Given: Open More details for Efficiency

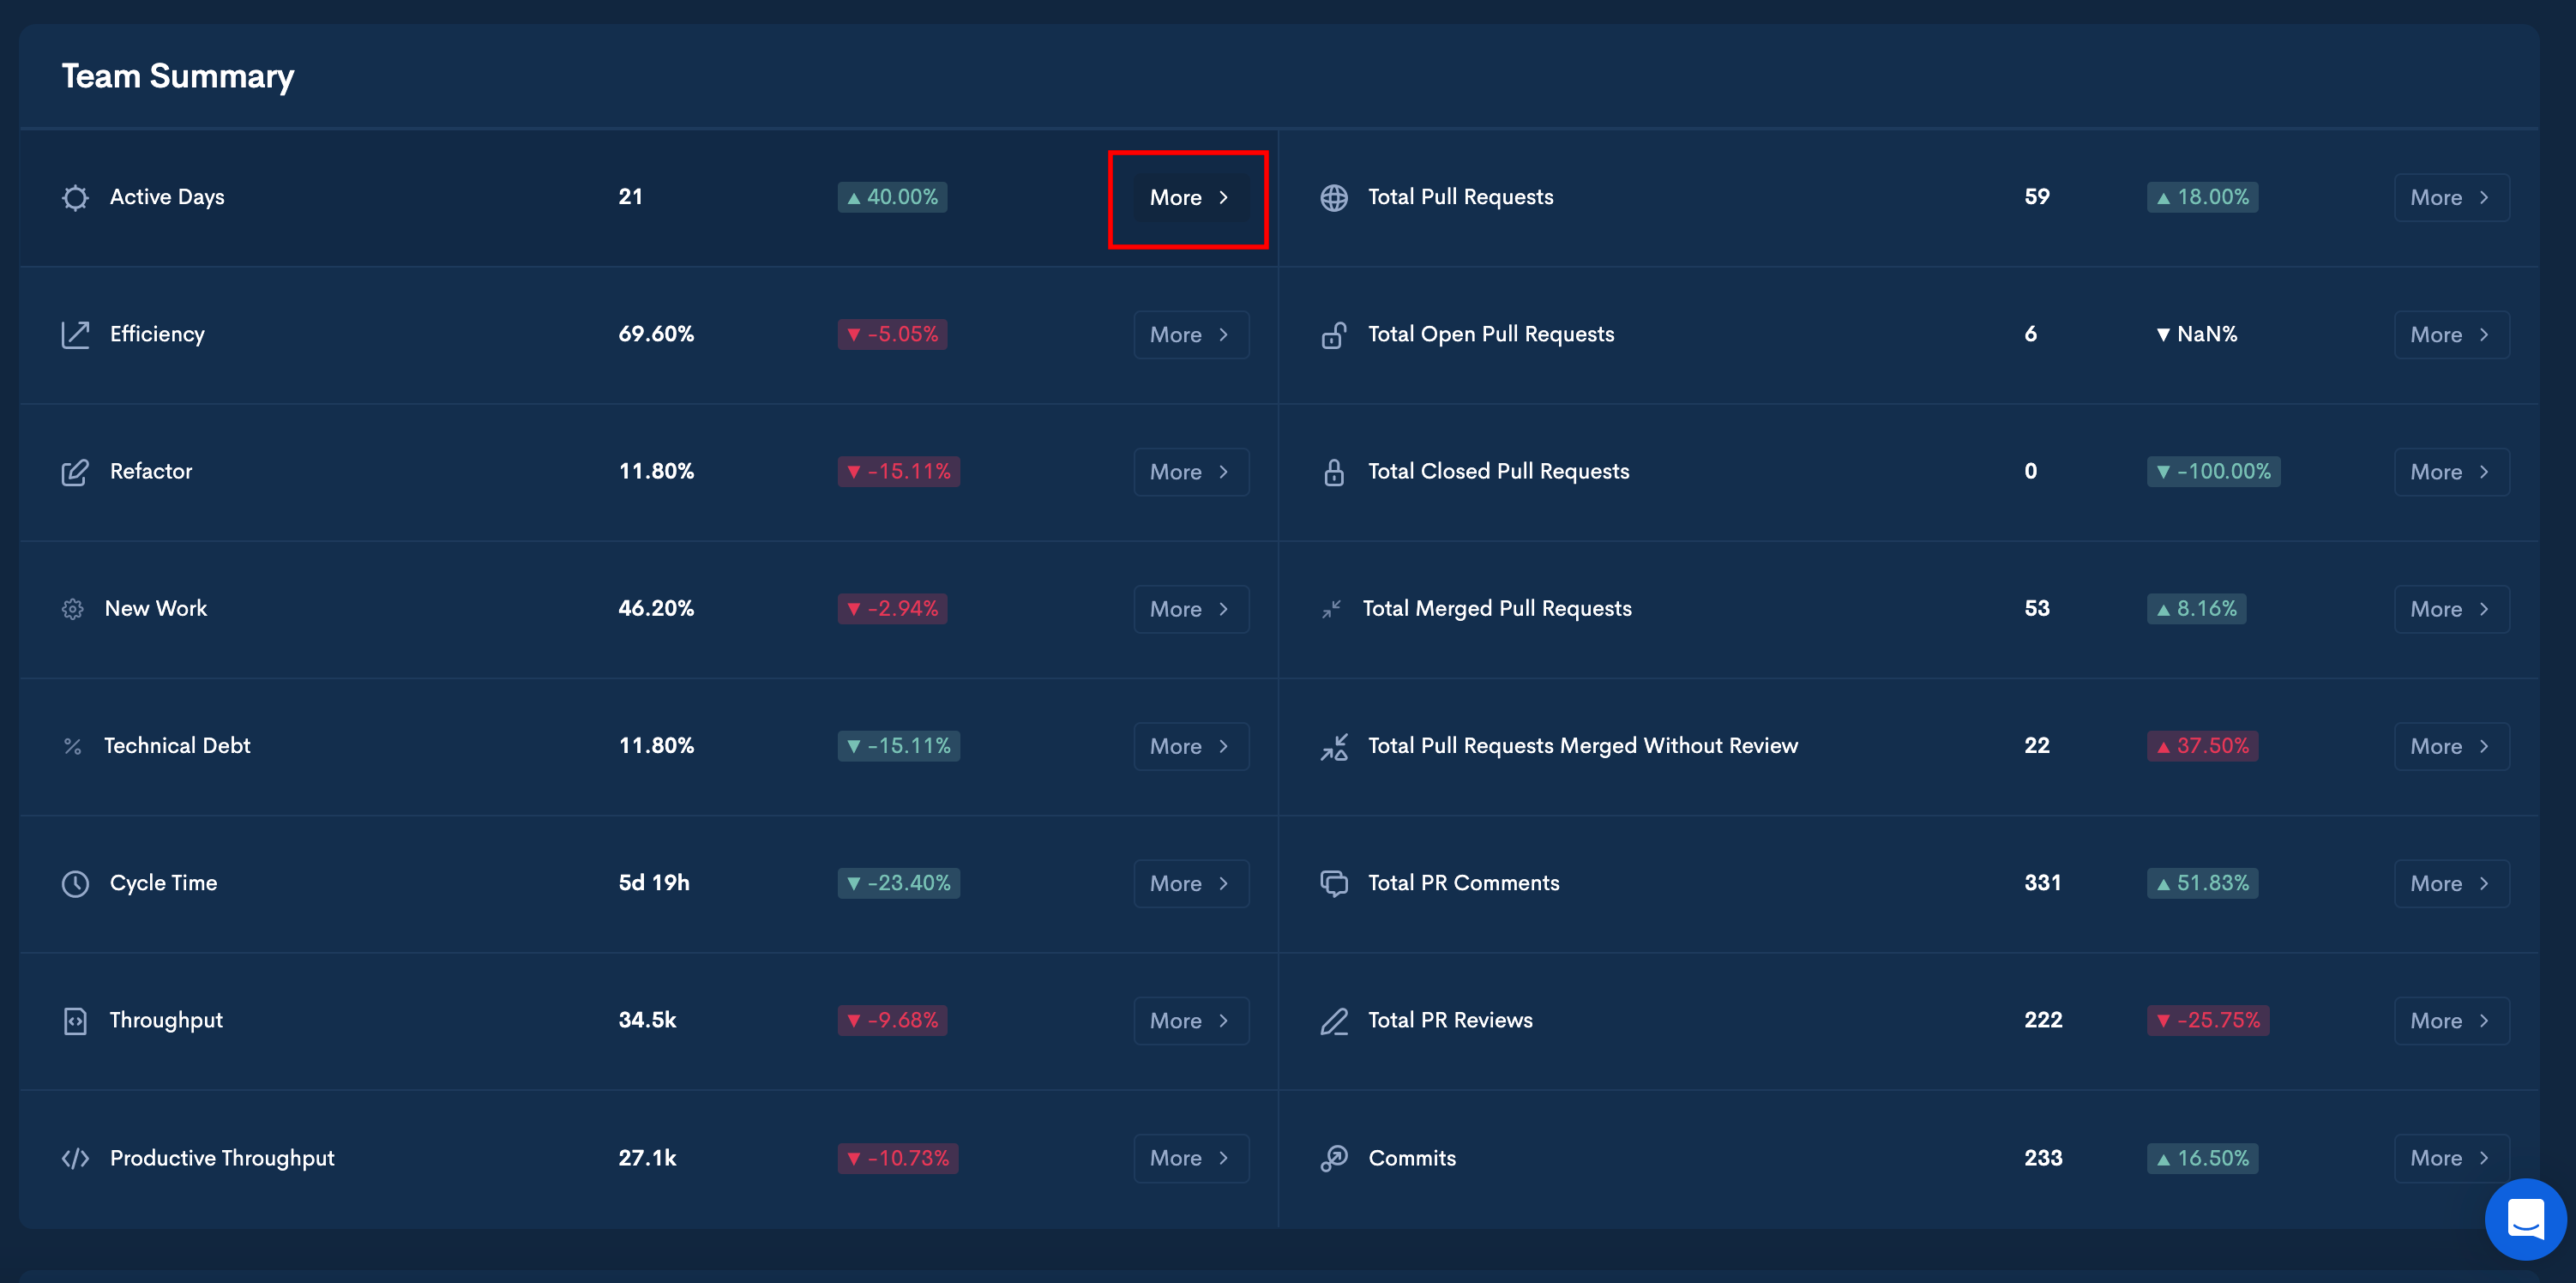Looking at the screenshot, I should pyautogui.click(x=1190, y=335).
